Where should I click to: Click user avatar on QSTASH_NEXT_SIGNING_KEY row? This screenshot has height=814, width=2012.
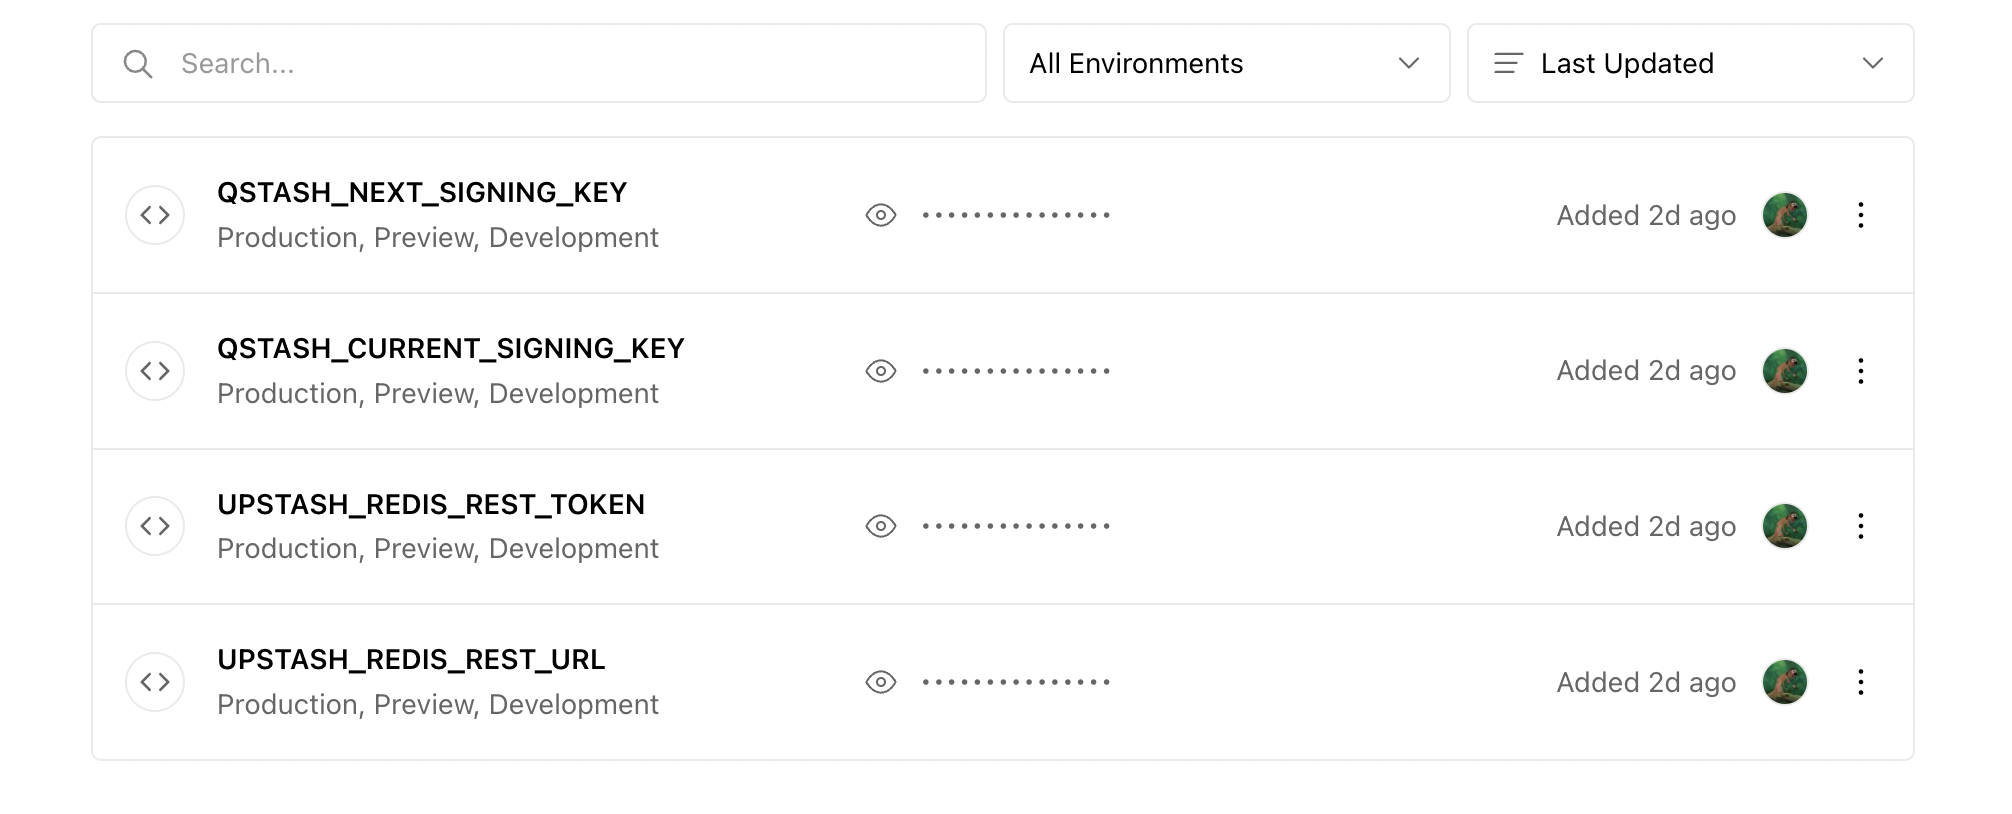tap(1784, 215)
